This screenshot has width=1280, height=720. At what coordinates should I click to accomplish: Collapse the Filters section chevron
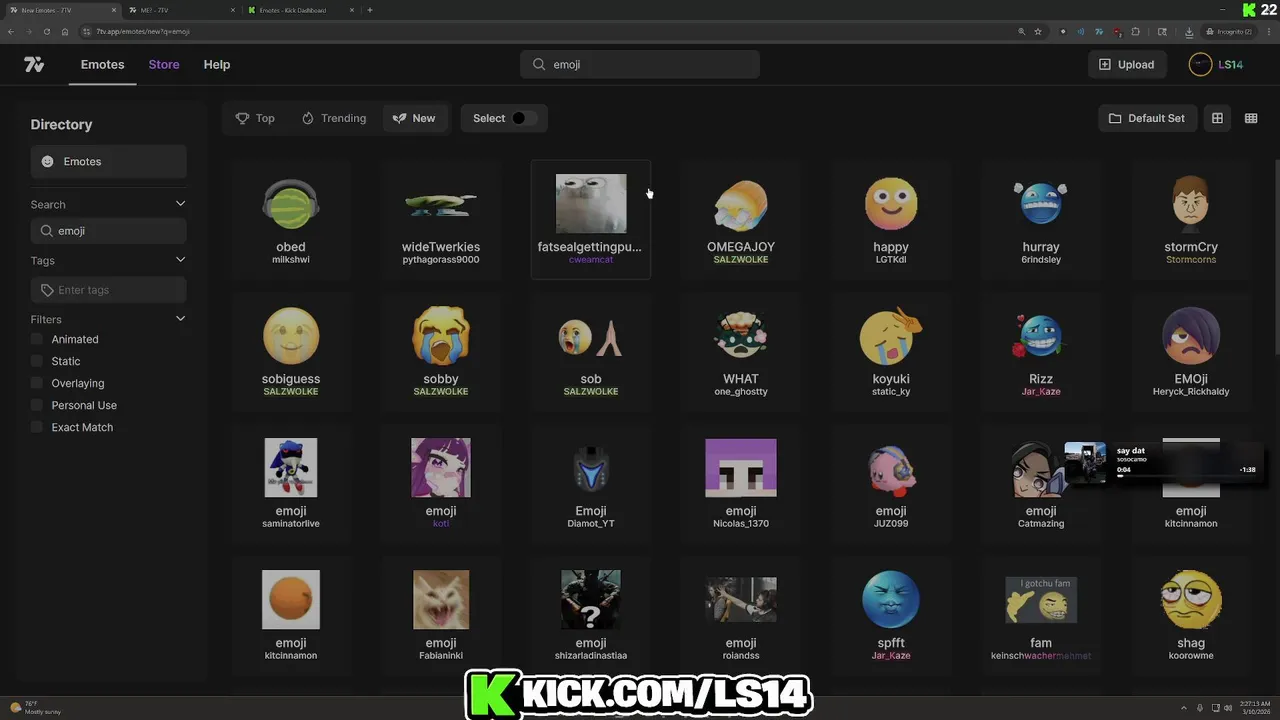[x=180, y=319]
